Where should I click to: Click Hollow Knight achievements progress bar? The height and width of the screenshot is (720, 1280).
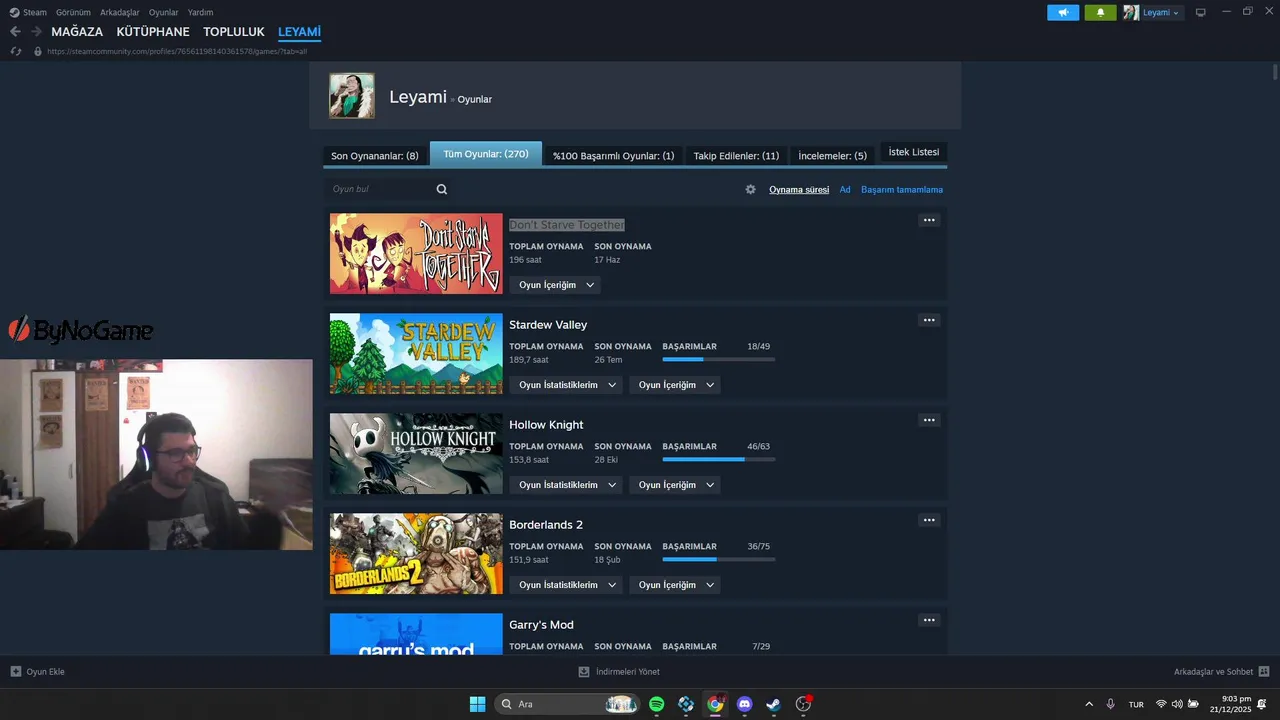click(719, 459)
